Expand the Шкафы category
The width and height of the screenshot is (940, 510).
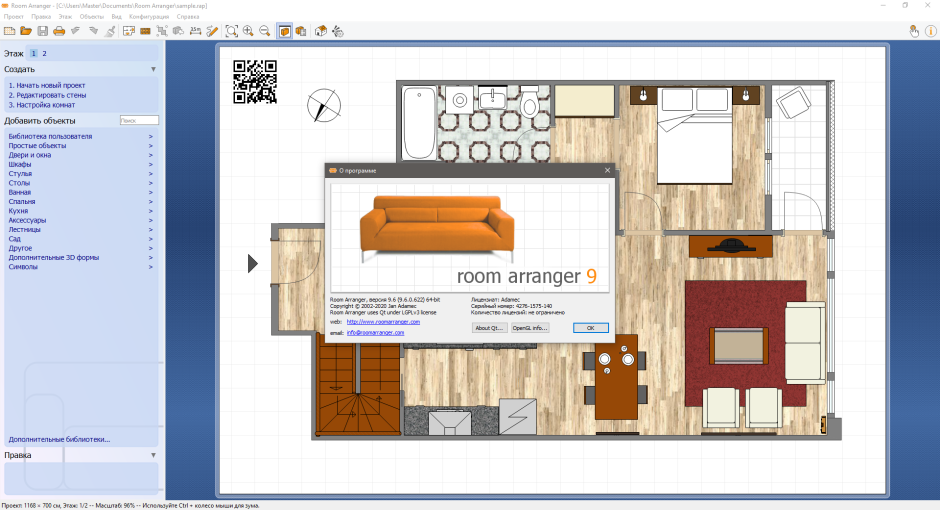coord(80,164)
